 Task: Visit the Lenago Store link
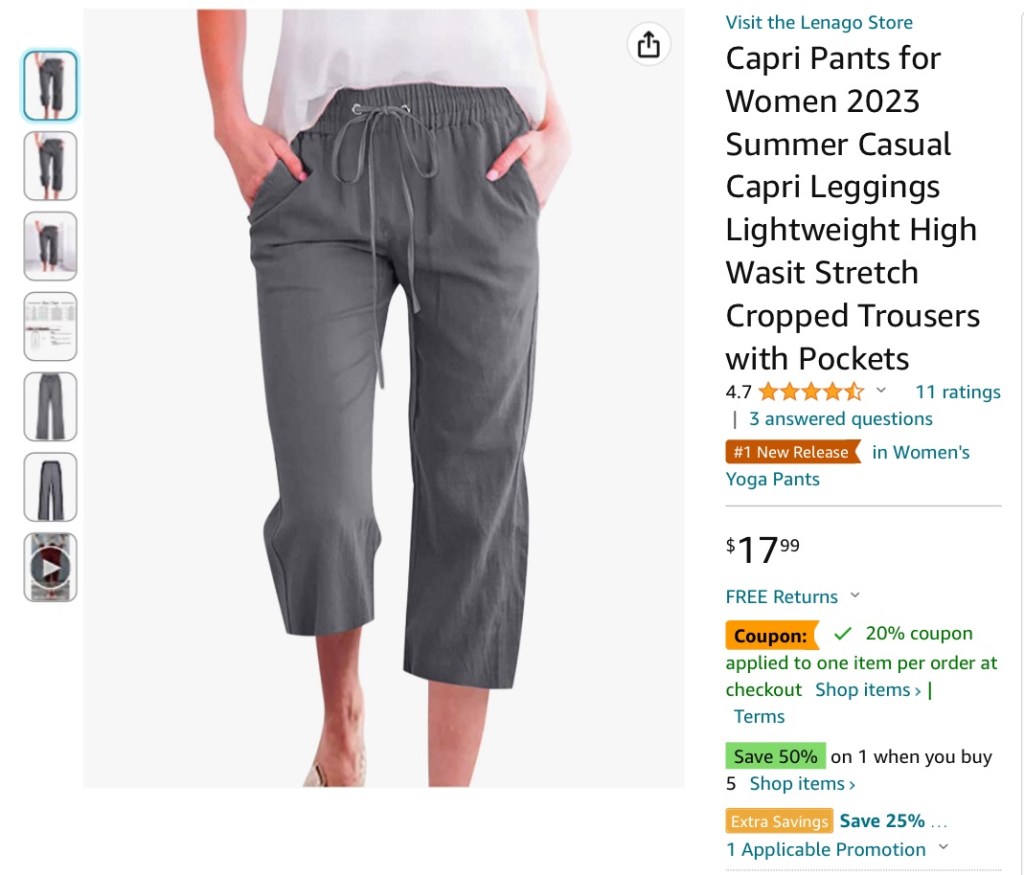coord(819,22)
